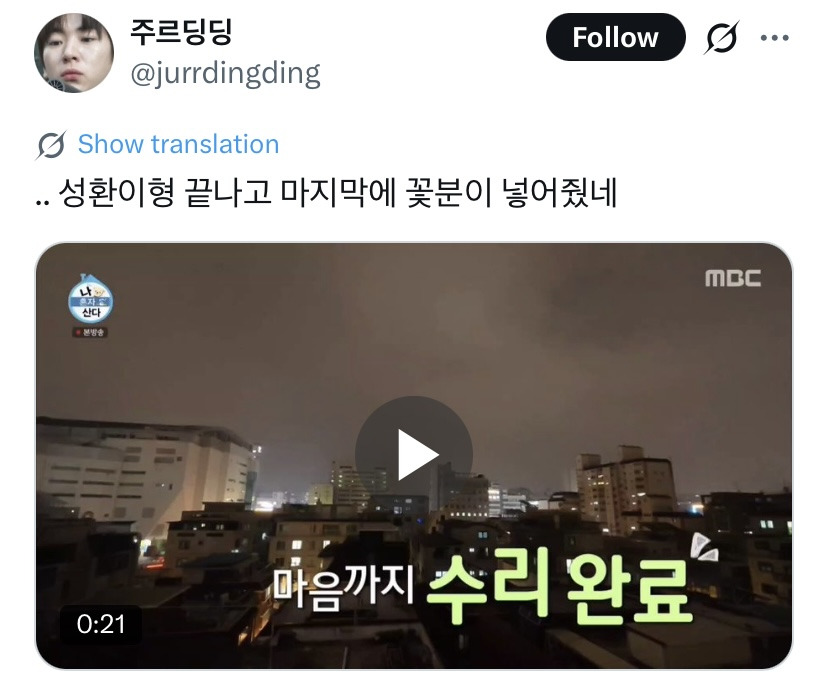Play the video in the tweet
Screen dimensions: 828x693
[413, 455]
